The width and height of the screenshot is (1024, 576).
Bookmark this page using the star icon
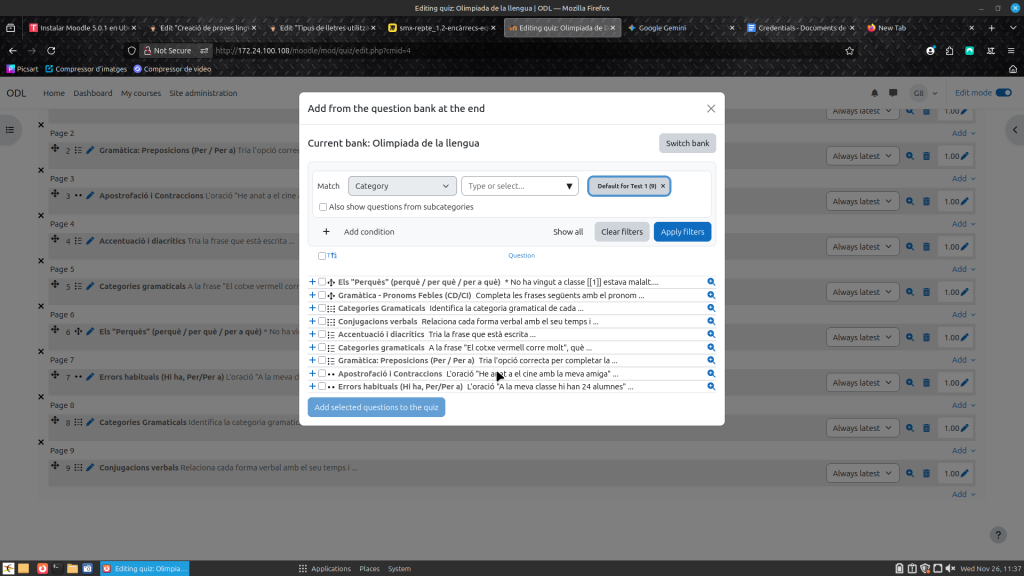point(849,50)
